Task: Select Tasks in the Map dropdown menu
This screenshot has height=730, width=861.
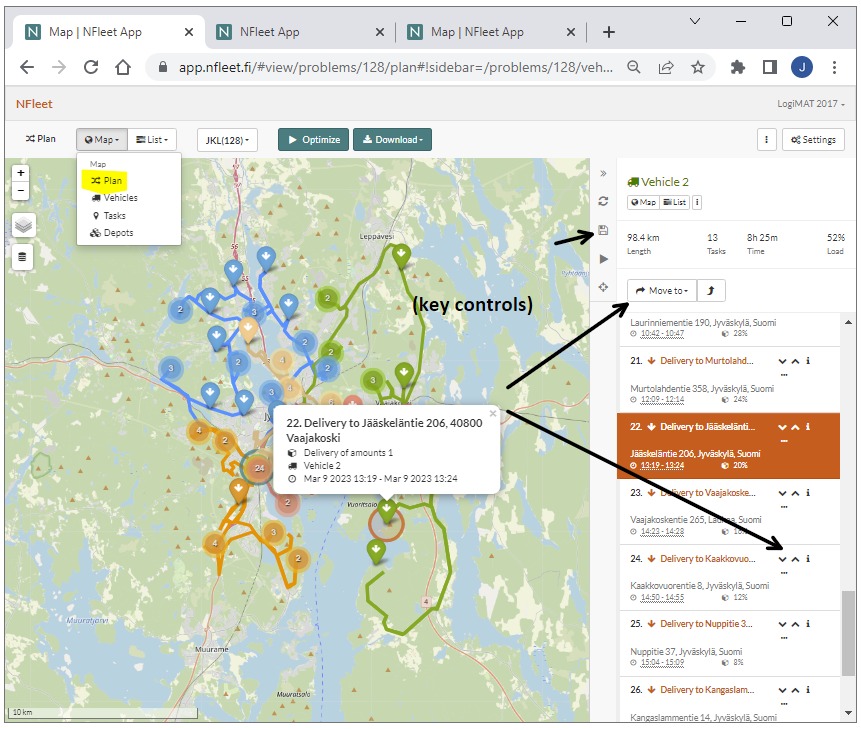Action: click(109, 216)
